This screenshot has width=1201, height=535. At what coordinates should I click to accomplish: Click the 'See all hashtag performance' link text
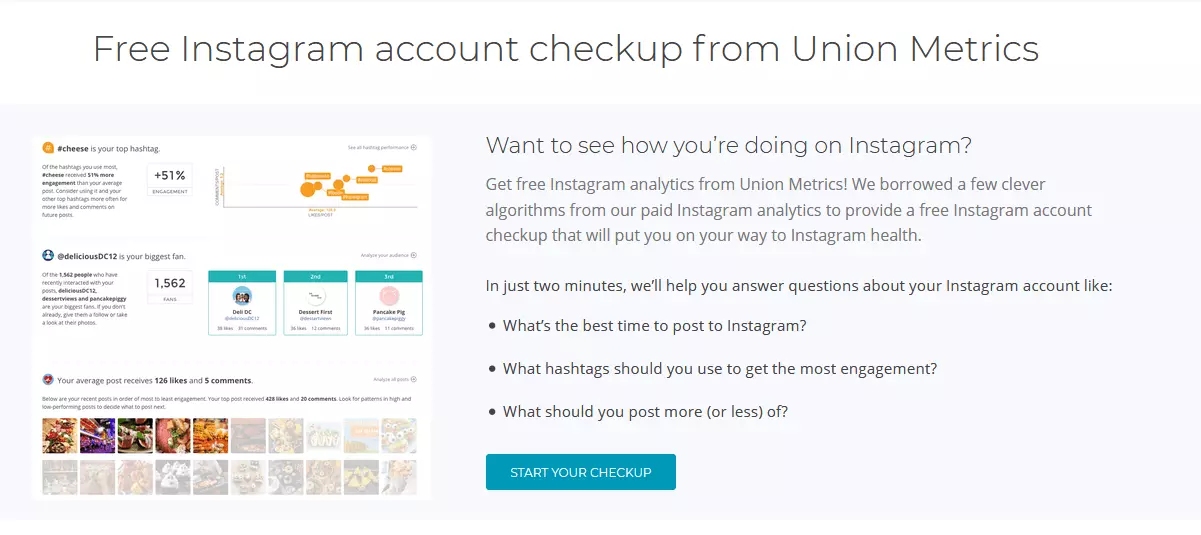click(x=378, y=147)
